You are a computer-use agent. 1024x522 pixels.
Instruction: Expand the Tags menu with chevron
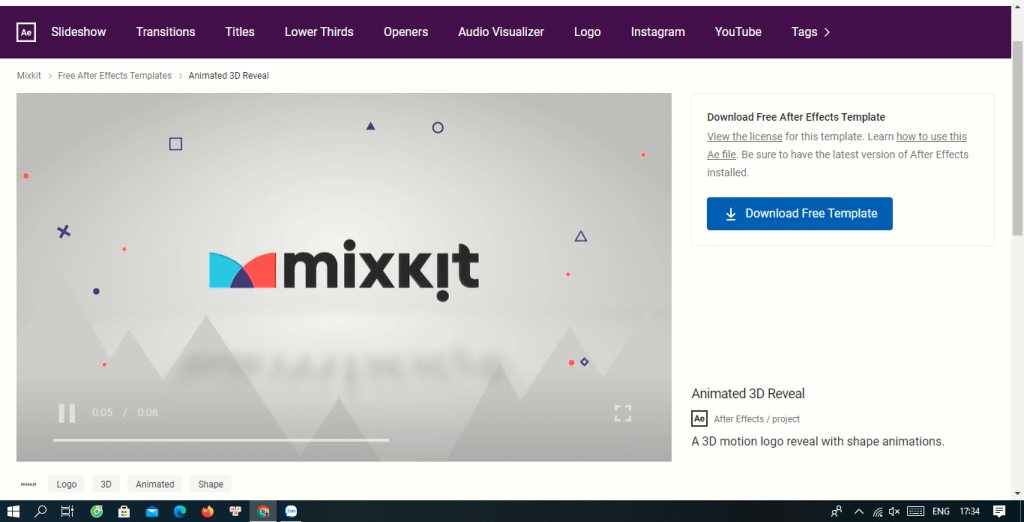[x=810, y=32]
